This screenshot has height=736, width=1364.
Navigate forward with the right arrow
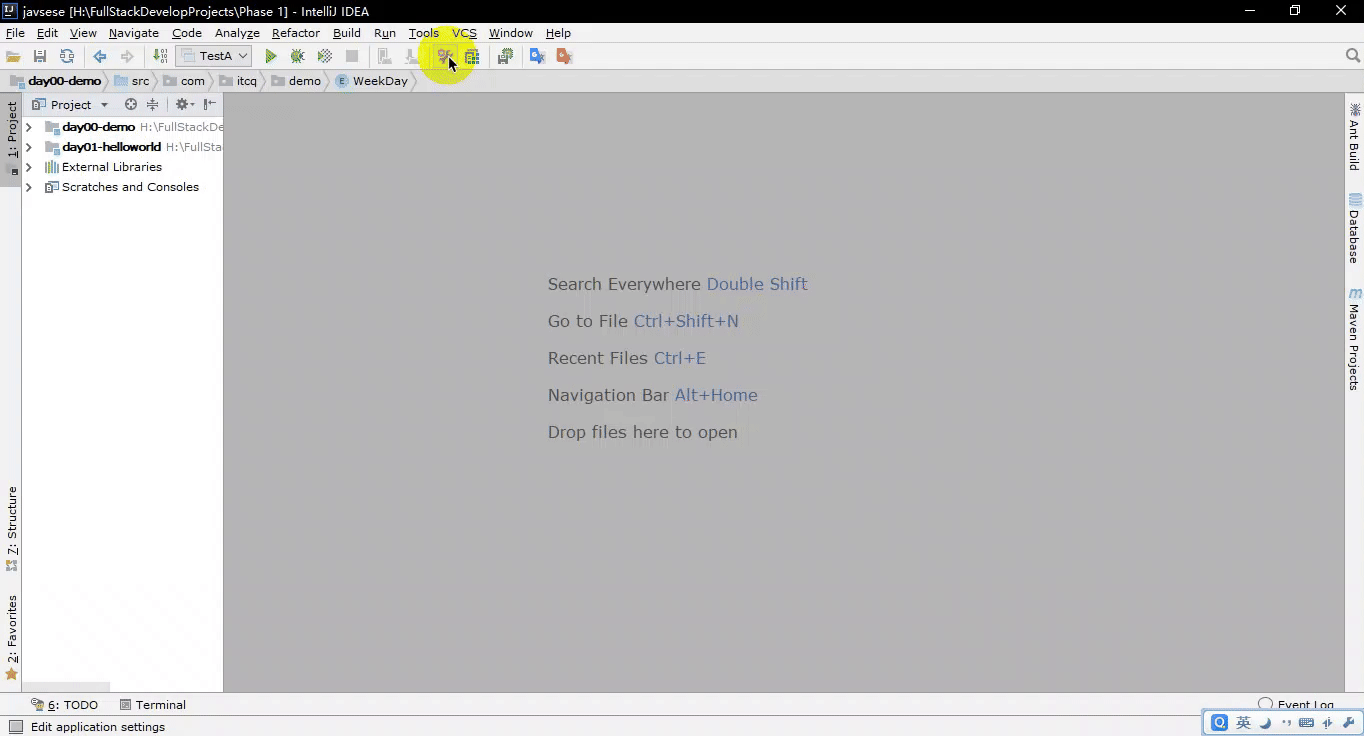[x=127, y=57]
